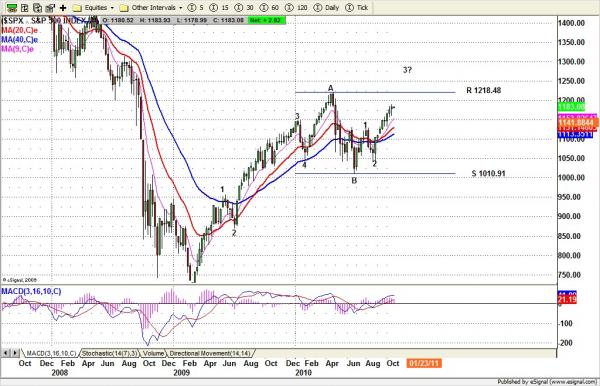Click the R 1218.48 resistance label
The height and width of the screenshot is (386, 600).
click(484, 90)
